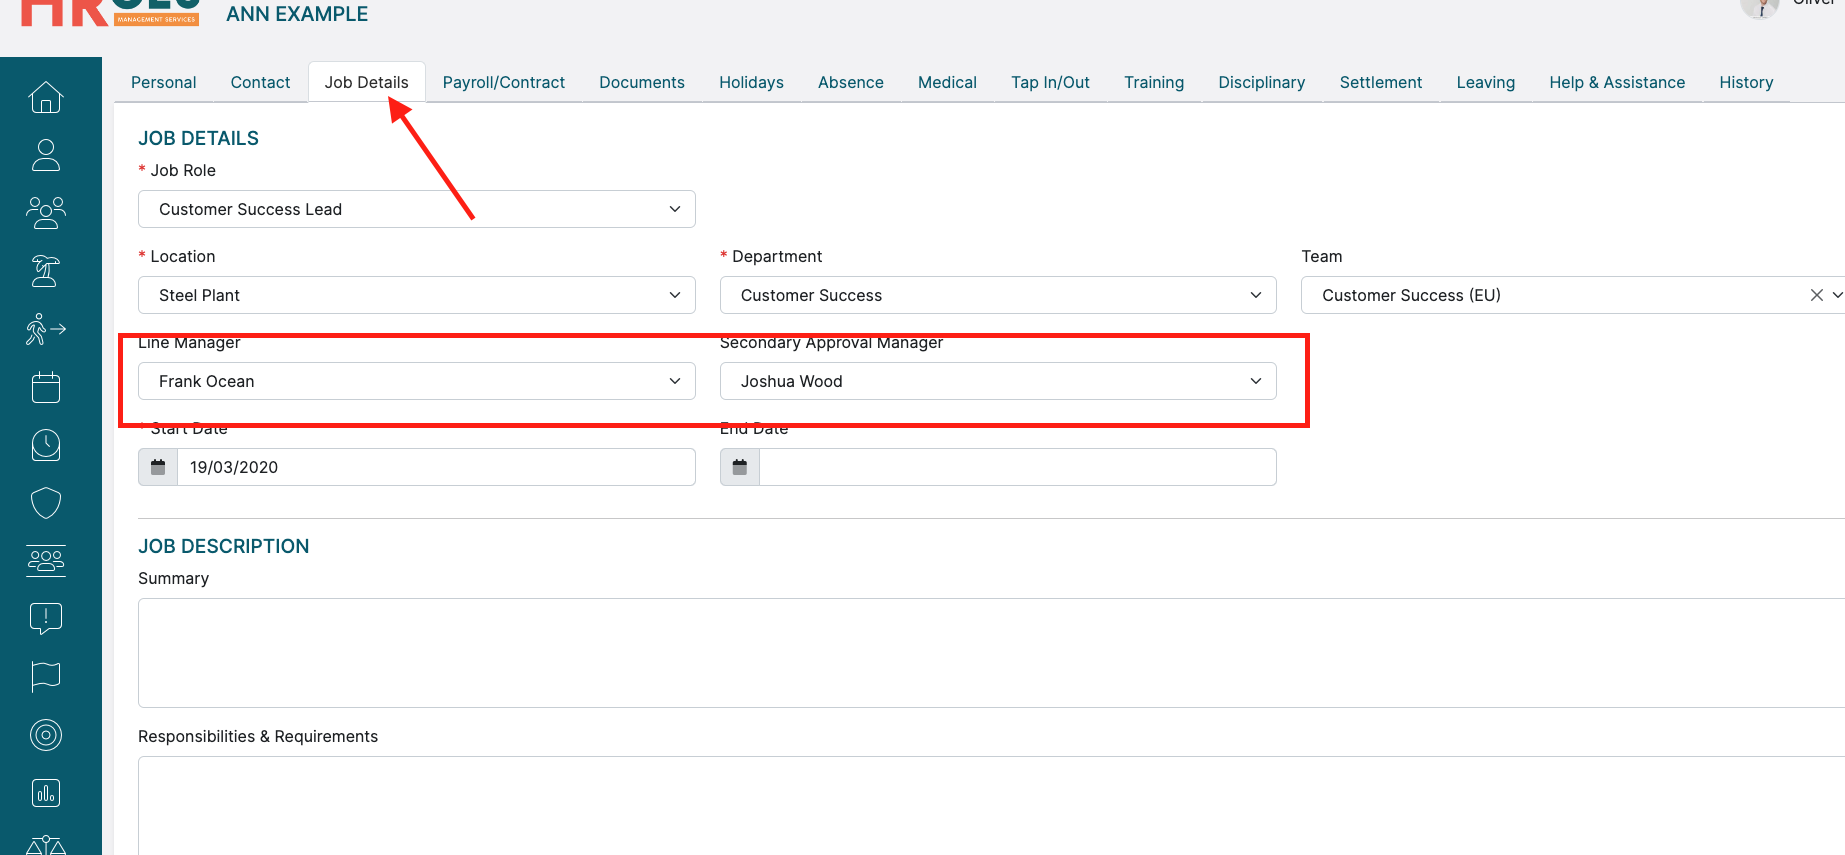Click into the Summary text area
The image size is (1845, 855).
pos(990,652)
